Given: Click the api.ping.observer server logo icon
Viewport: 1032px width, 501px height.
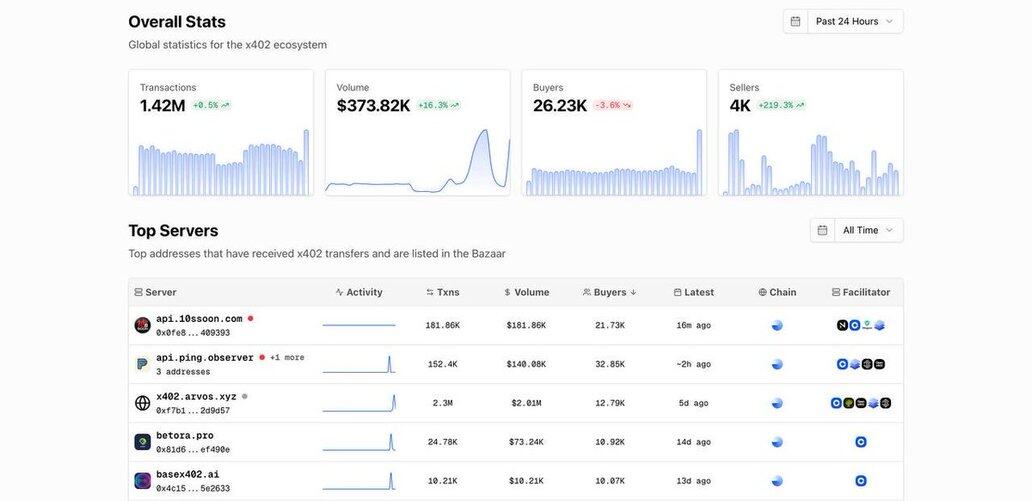Looking at the screenshot, I should (143, 364).
